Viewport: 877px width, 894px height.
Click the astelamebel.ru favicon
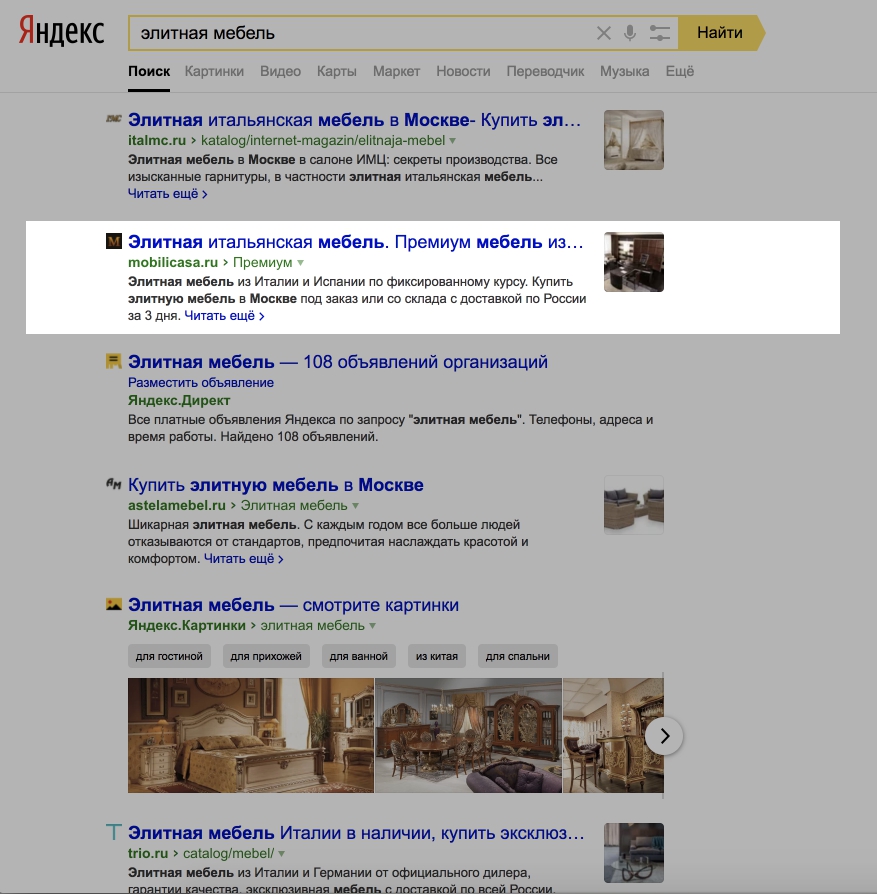click(x=114, y=484)
